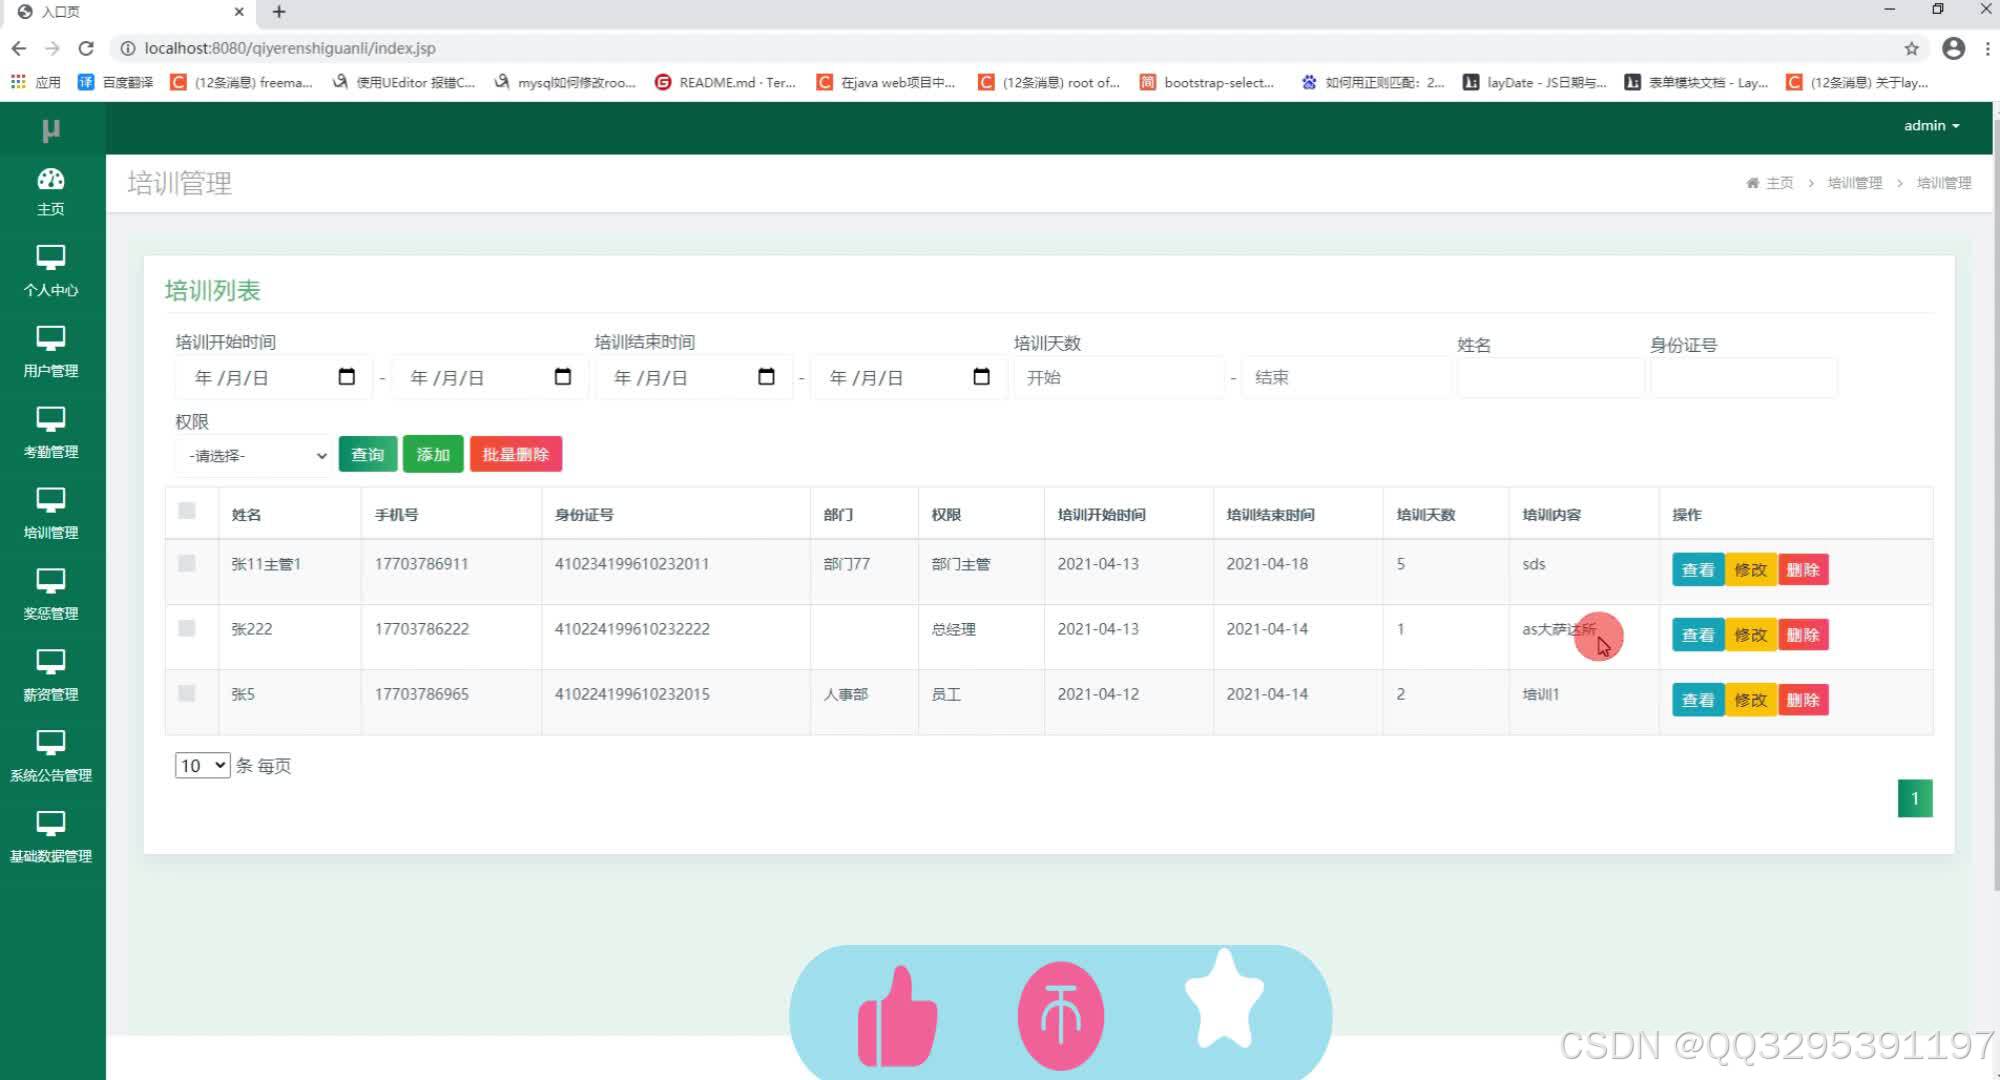The width and height of the screenshot is (2000, 1080).
Task: Open the 应用 apps shortcut in bookmarks
Action: 35,82
